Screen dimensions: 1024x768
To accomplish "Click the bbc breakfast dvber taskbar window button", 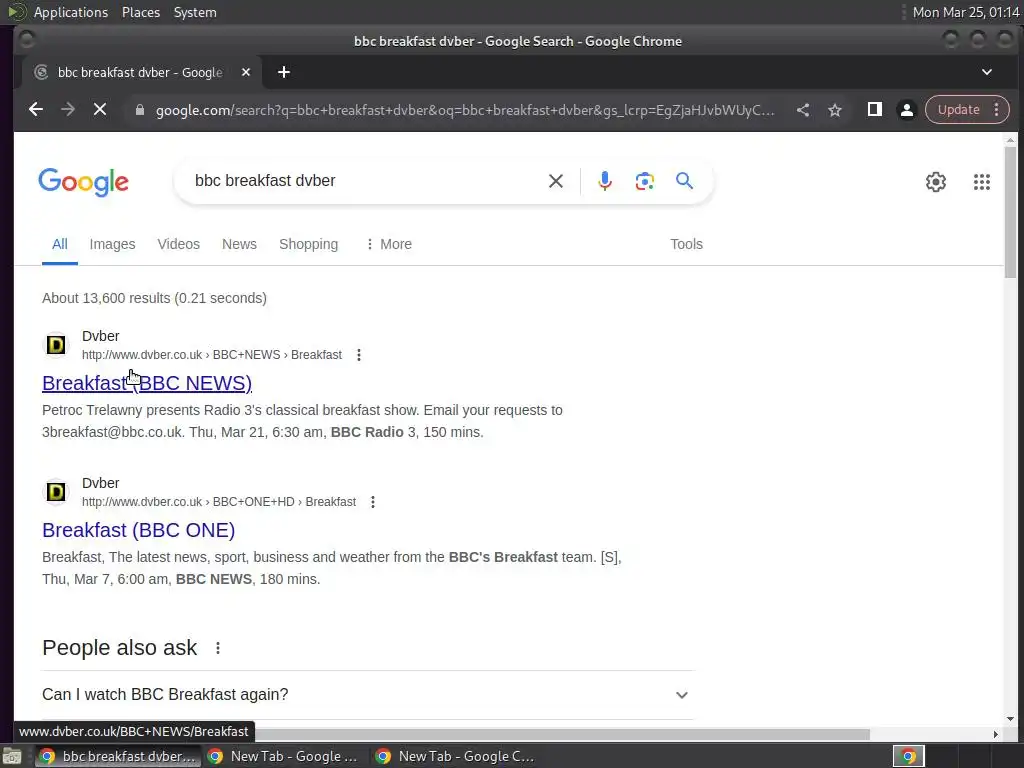I will click(x=118, y=756).
